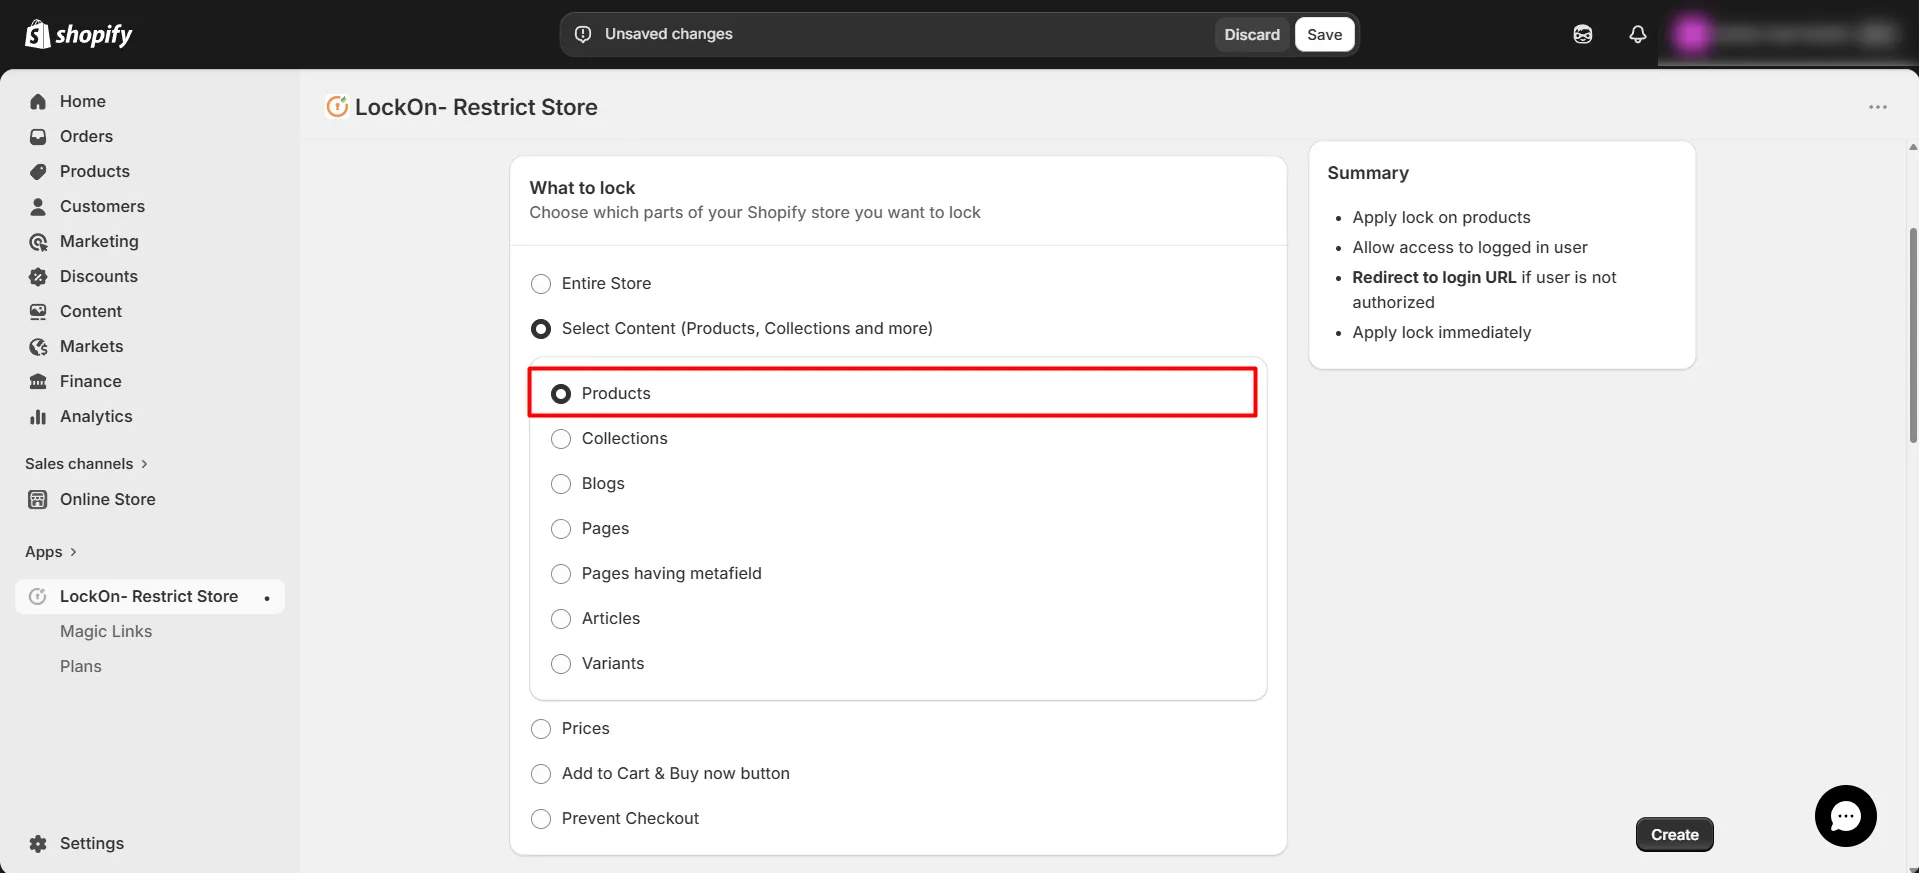Open the notifications bell
Screen dimensions: 1919x873
1637,34
